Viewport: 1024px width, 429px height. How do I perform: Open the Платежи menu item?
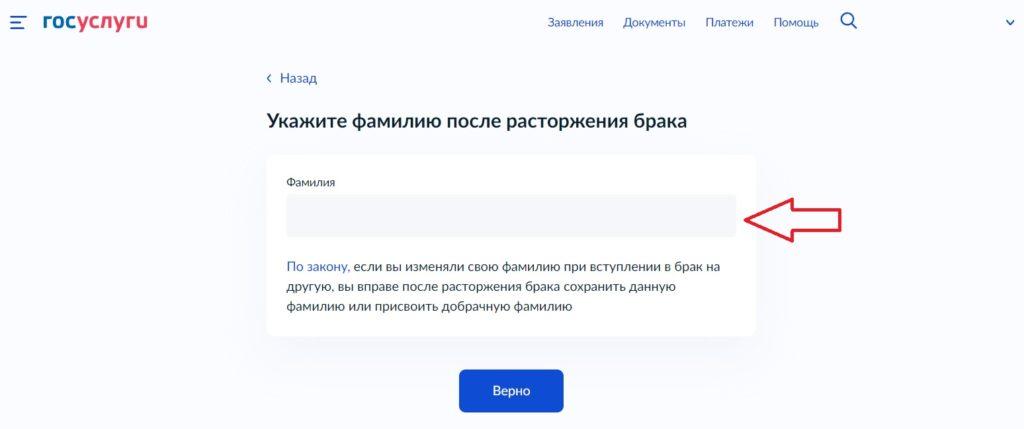click(x=729, y=23)
